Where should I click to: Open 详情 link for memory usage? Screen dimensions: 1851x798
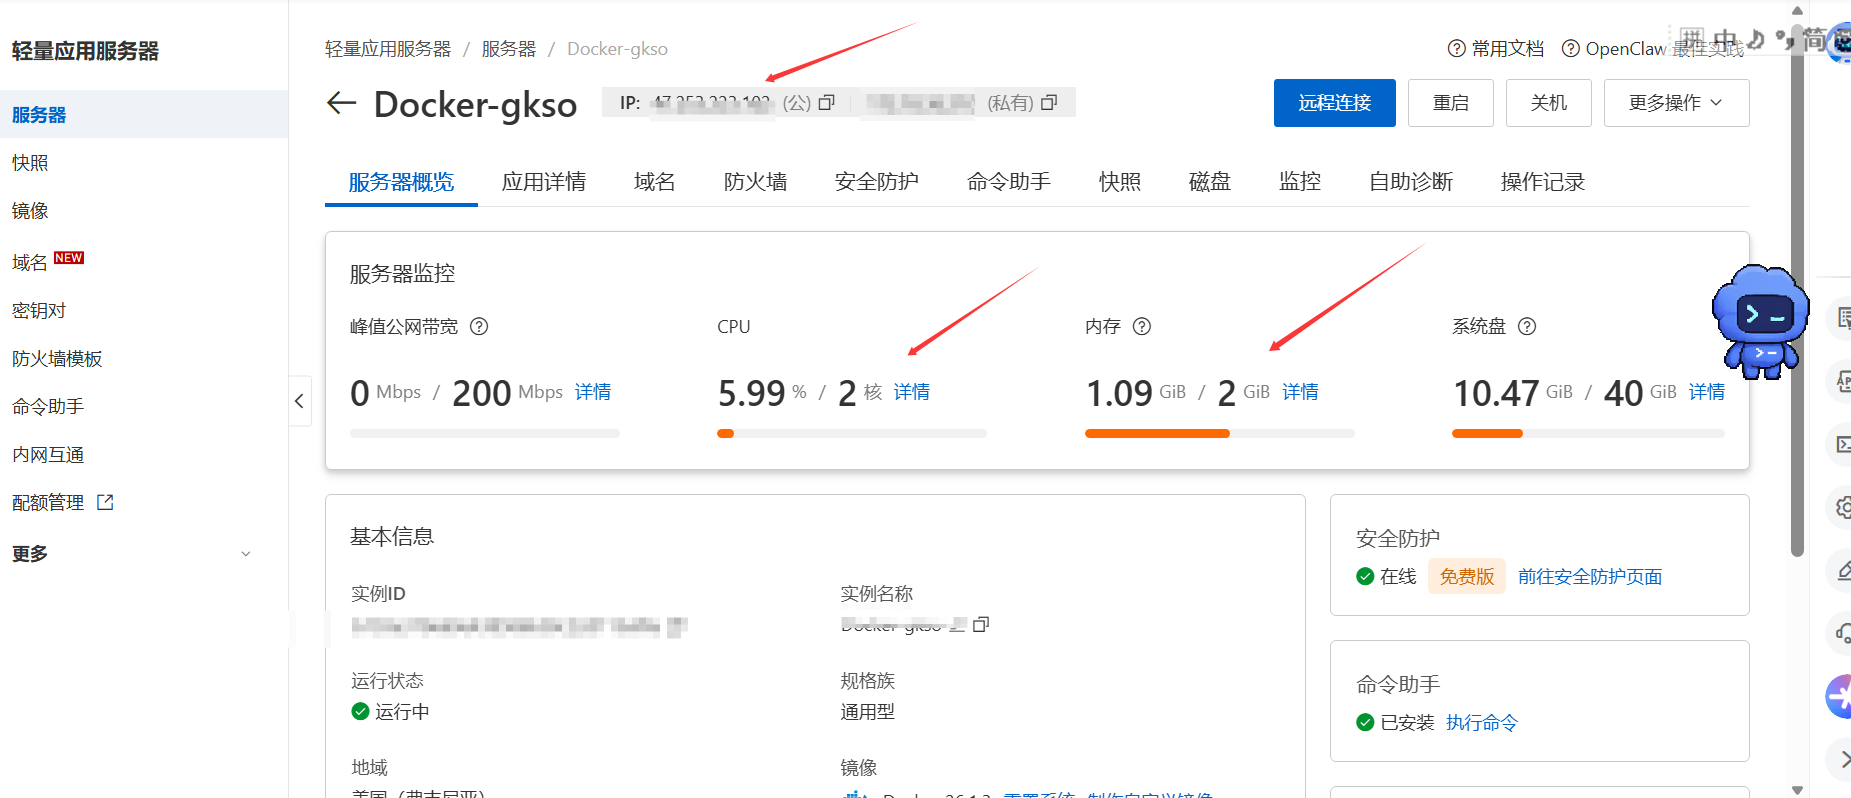(x=1300, y=392)
